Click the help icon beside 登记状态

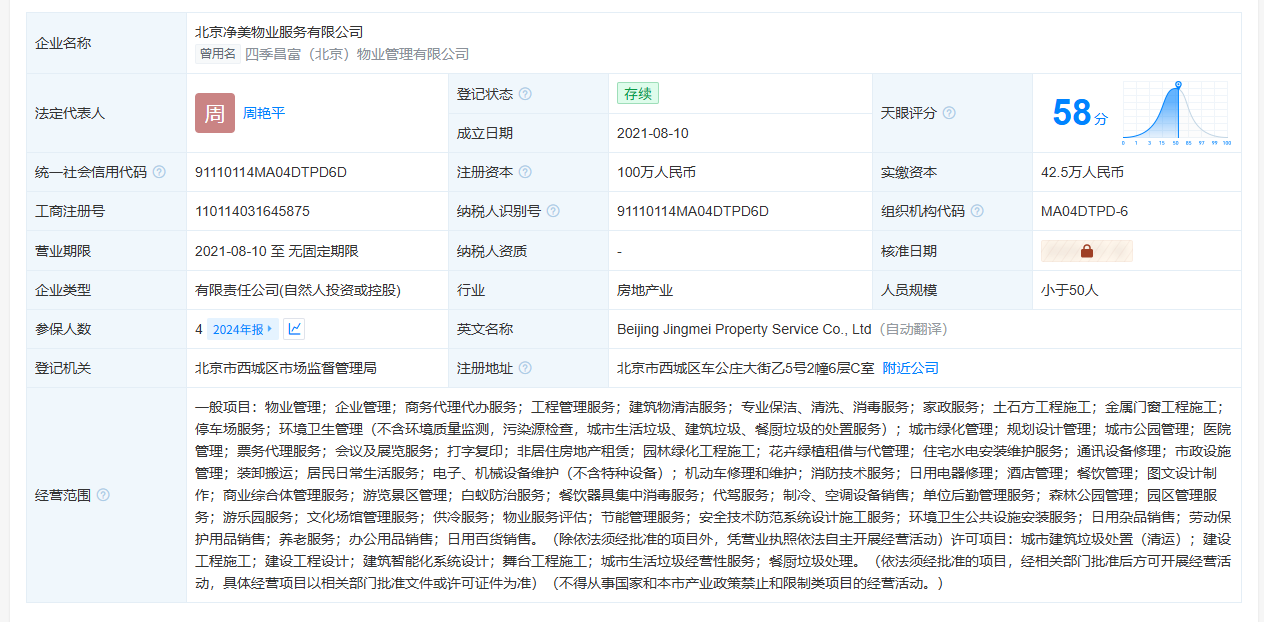tap(525, 94)
